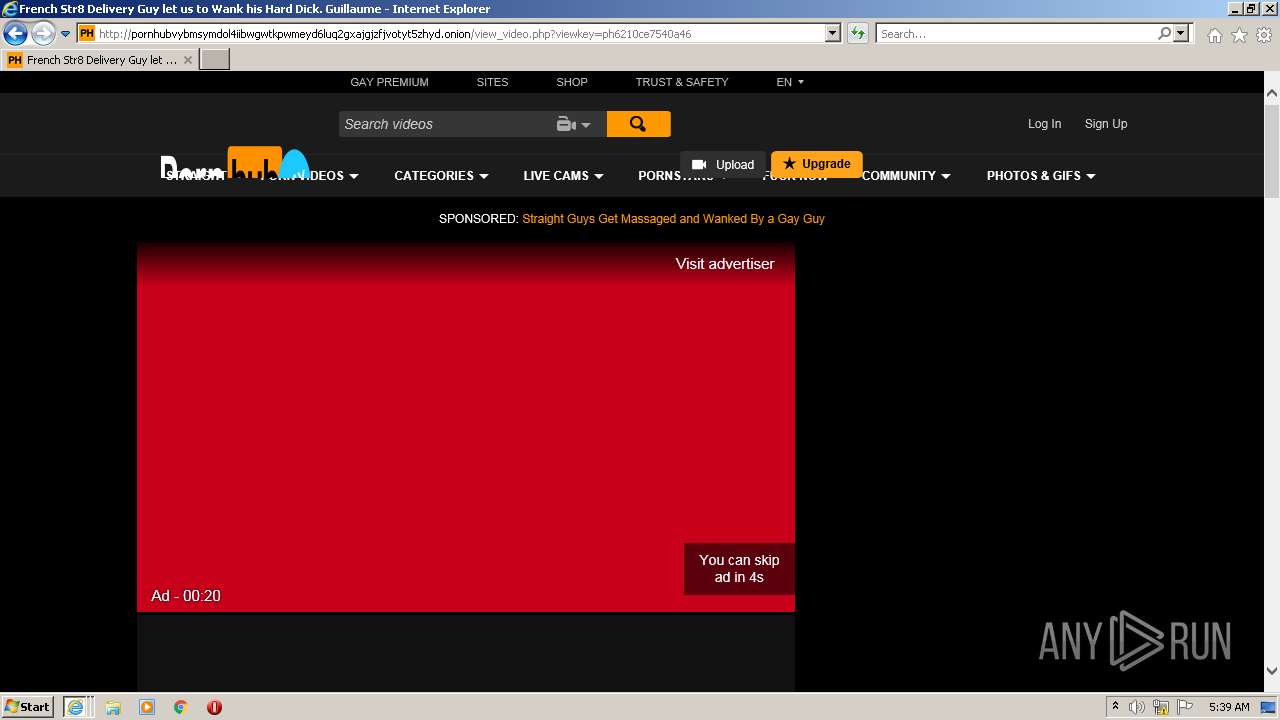
Task: Click the volume speaker tray icon
Action: click(x=1137, y=707)
